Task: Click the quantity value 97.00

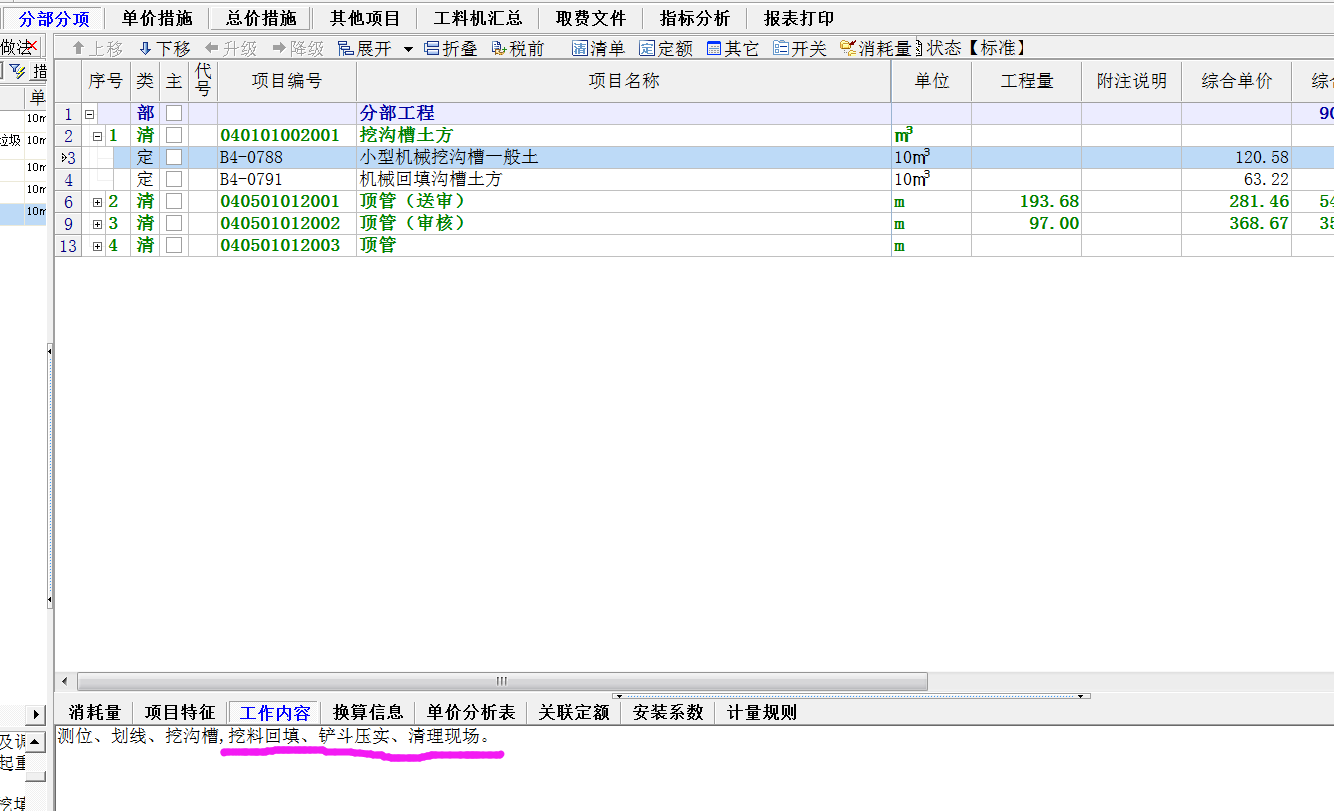Action: tap(1054, 223)
